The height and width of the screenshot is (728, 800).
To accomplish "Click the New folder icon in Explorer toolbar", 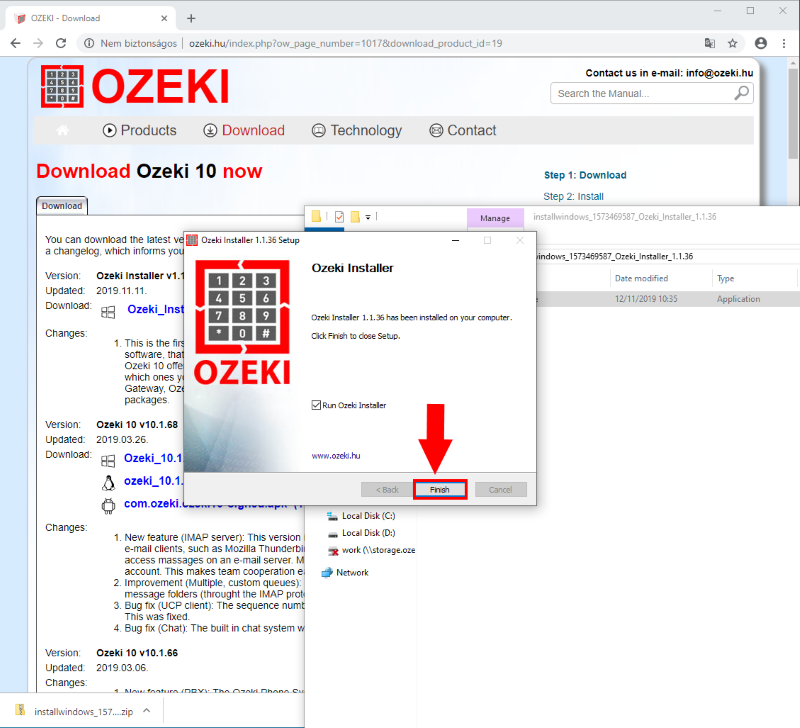I will click(x=355, y=216).
